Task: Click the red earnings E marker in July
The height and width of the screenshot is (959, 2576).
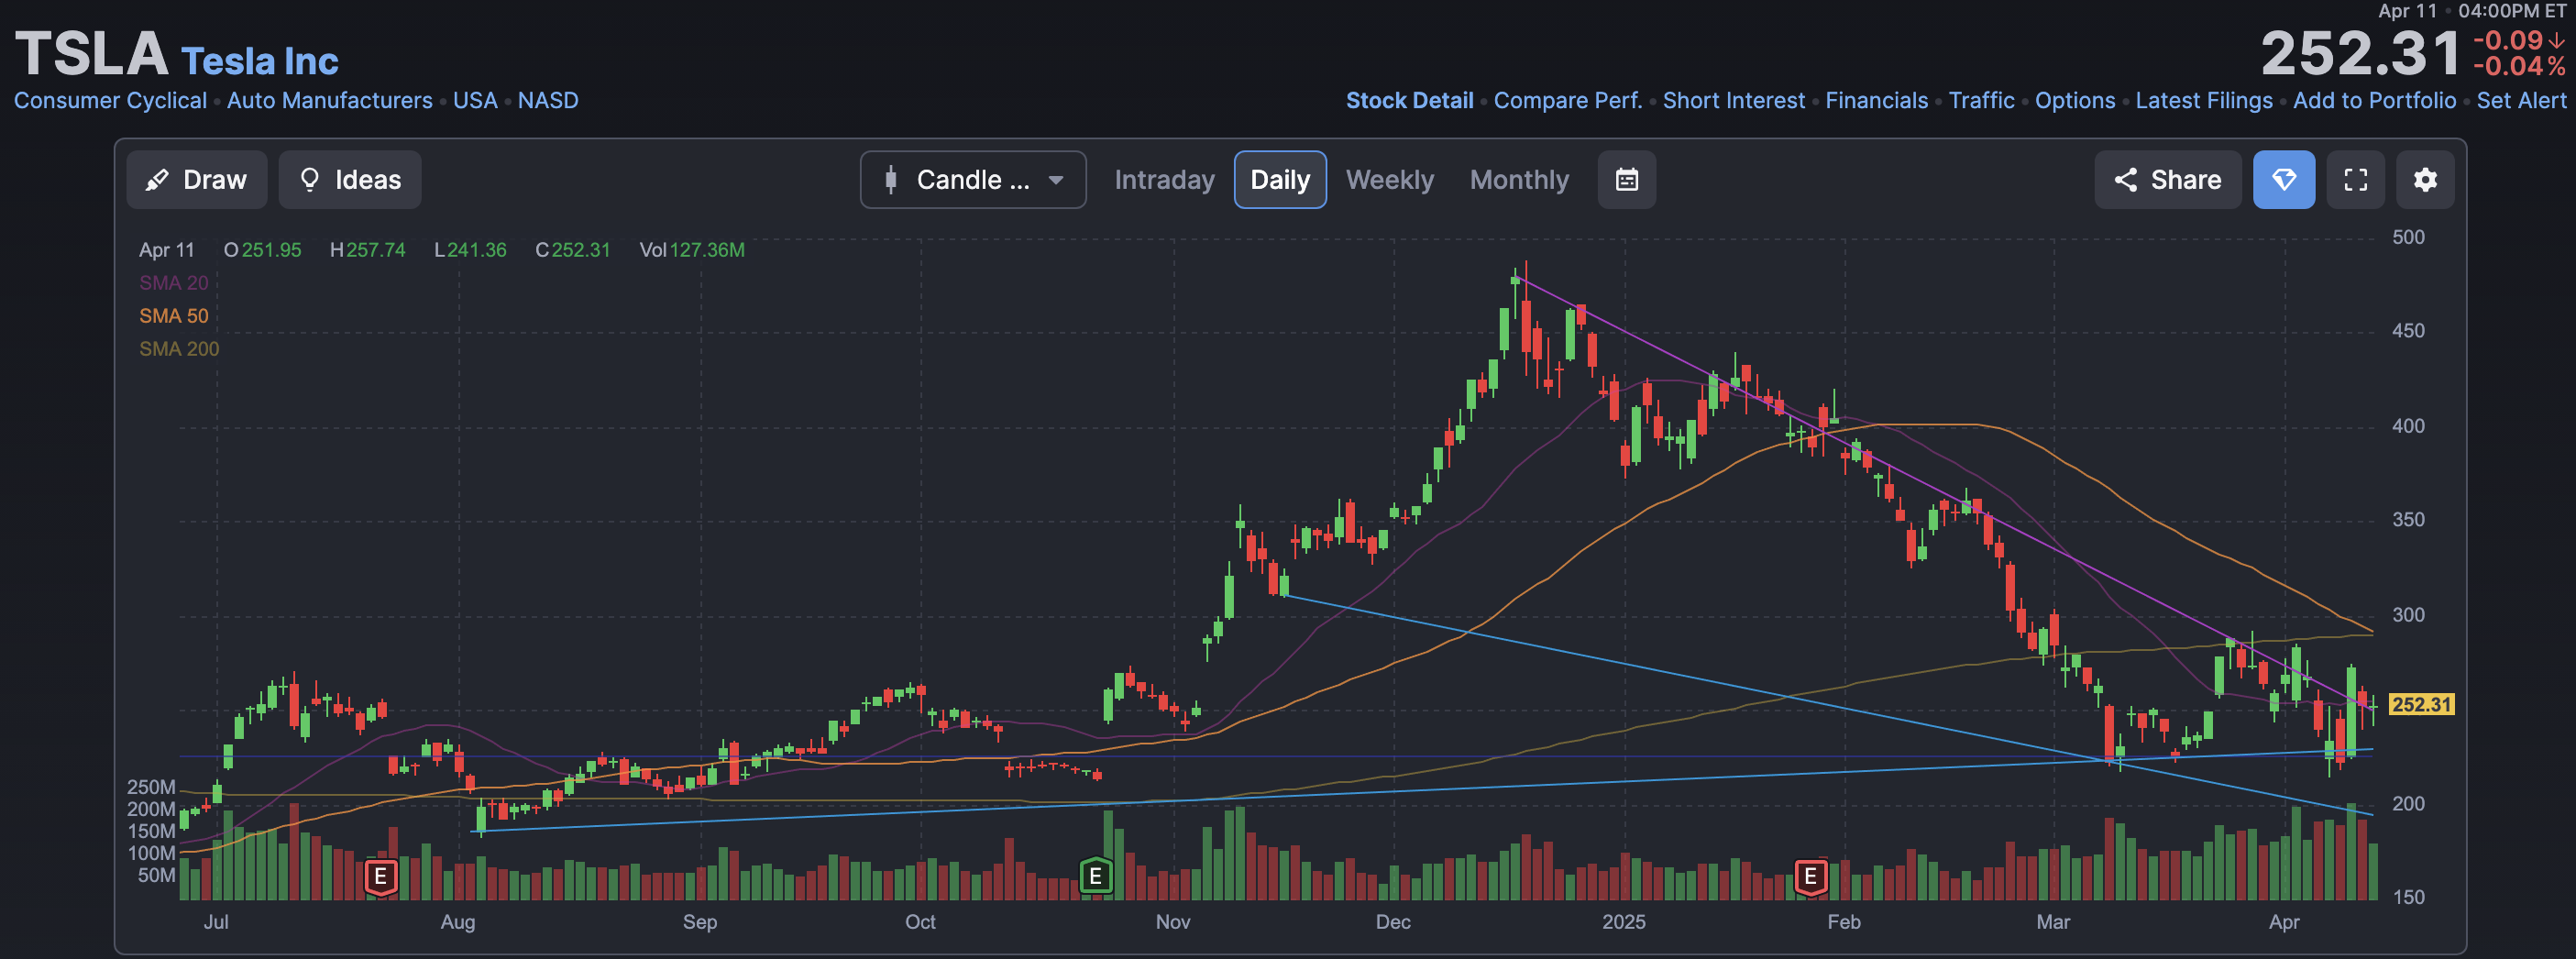Action: (380, 877)
